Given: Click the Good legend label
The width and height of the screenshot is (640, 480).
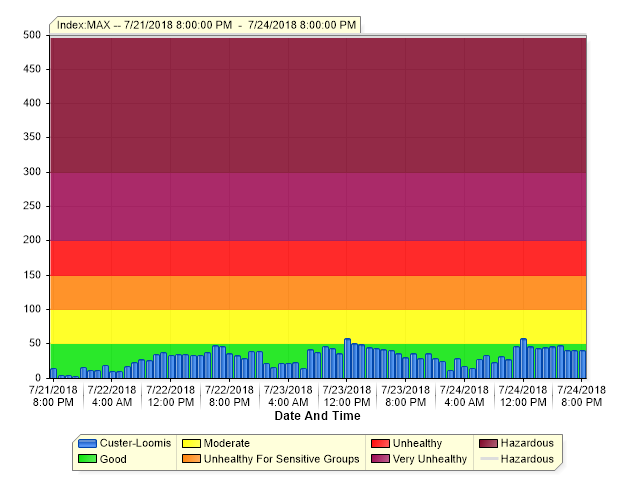Looking at the screenshot, I should pos(113,459).
